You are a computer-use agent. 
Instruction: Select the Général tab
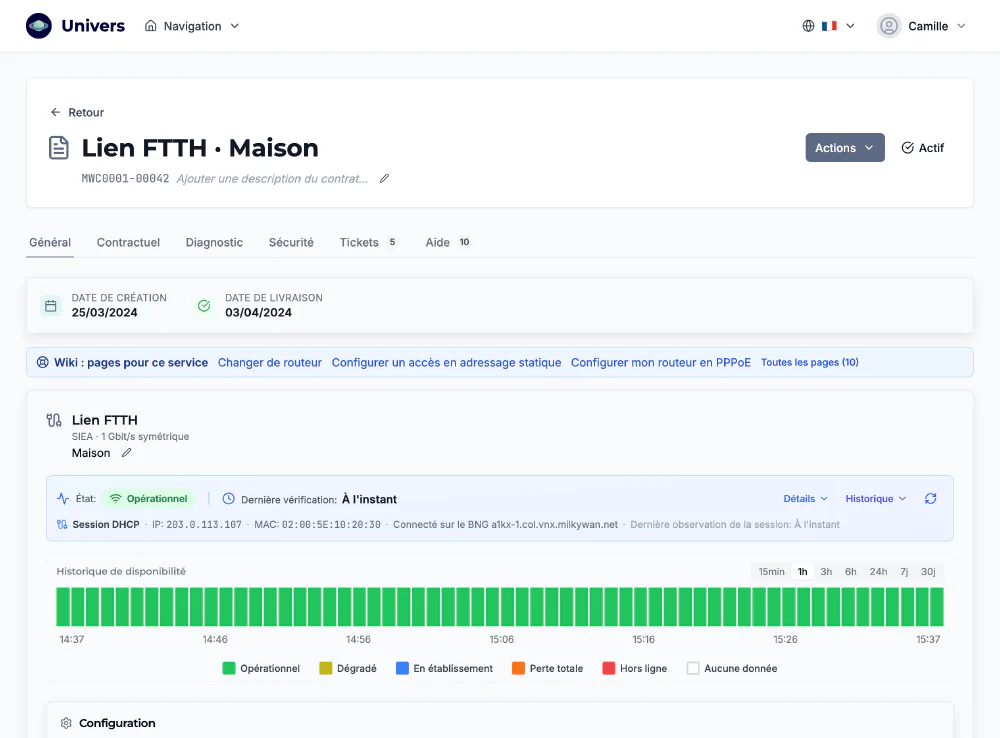(x=50, y=242)
